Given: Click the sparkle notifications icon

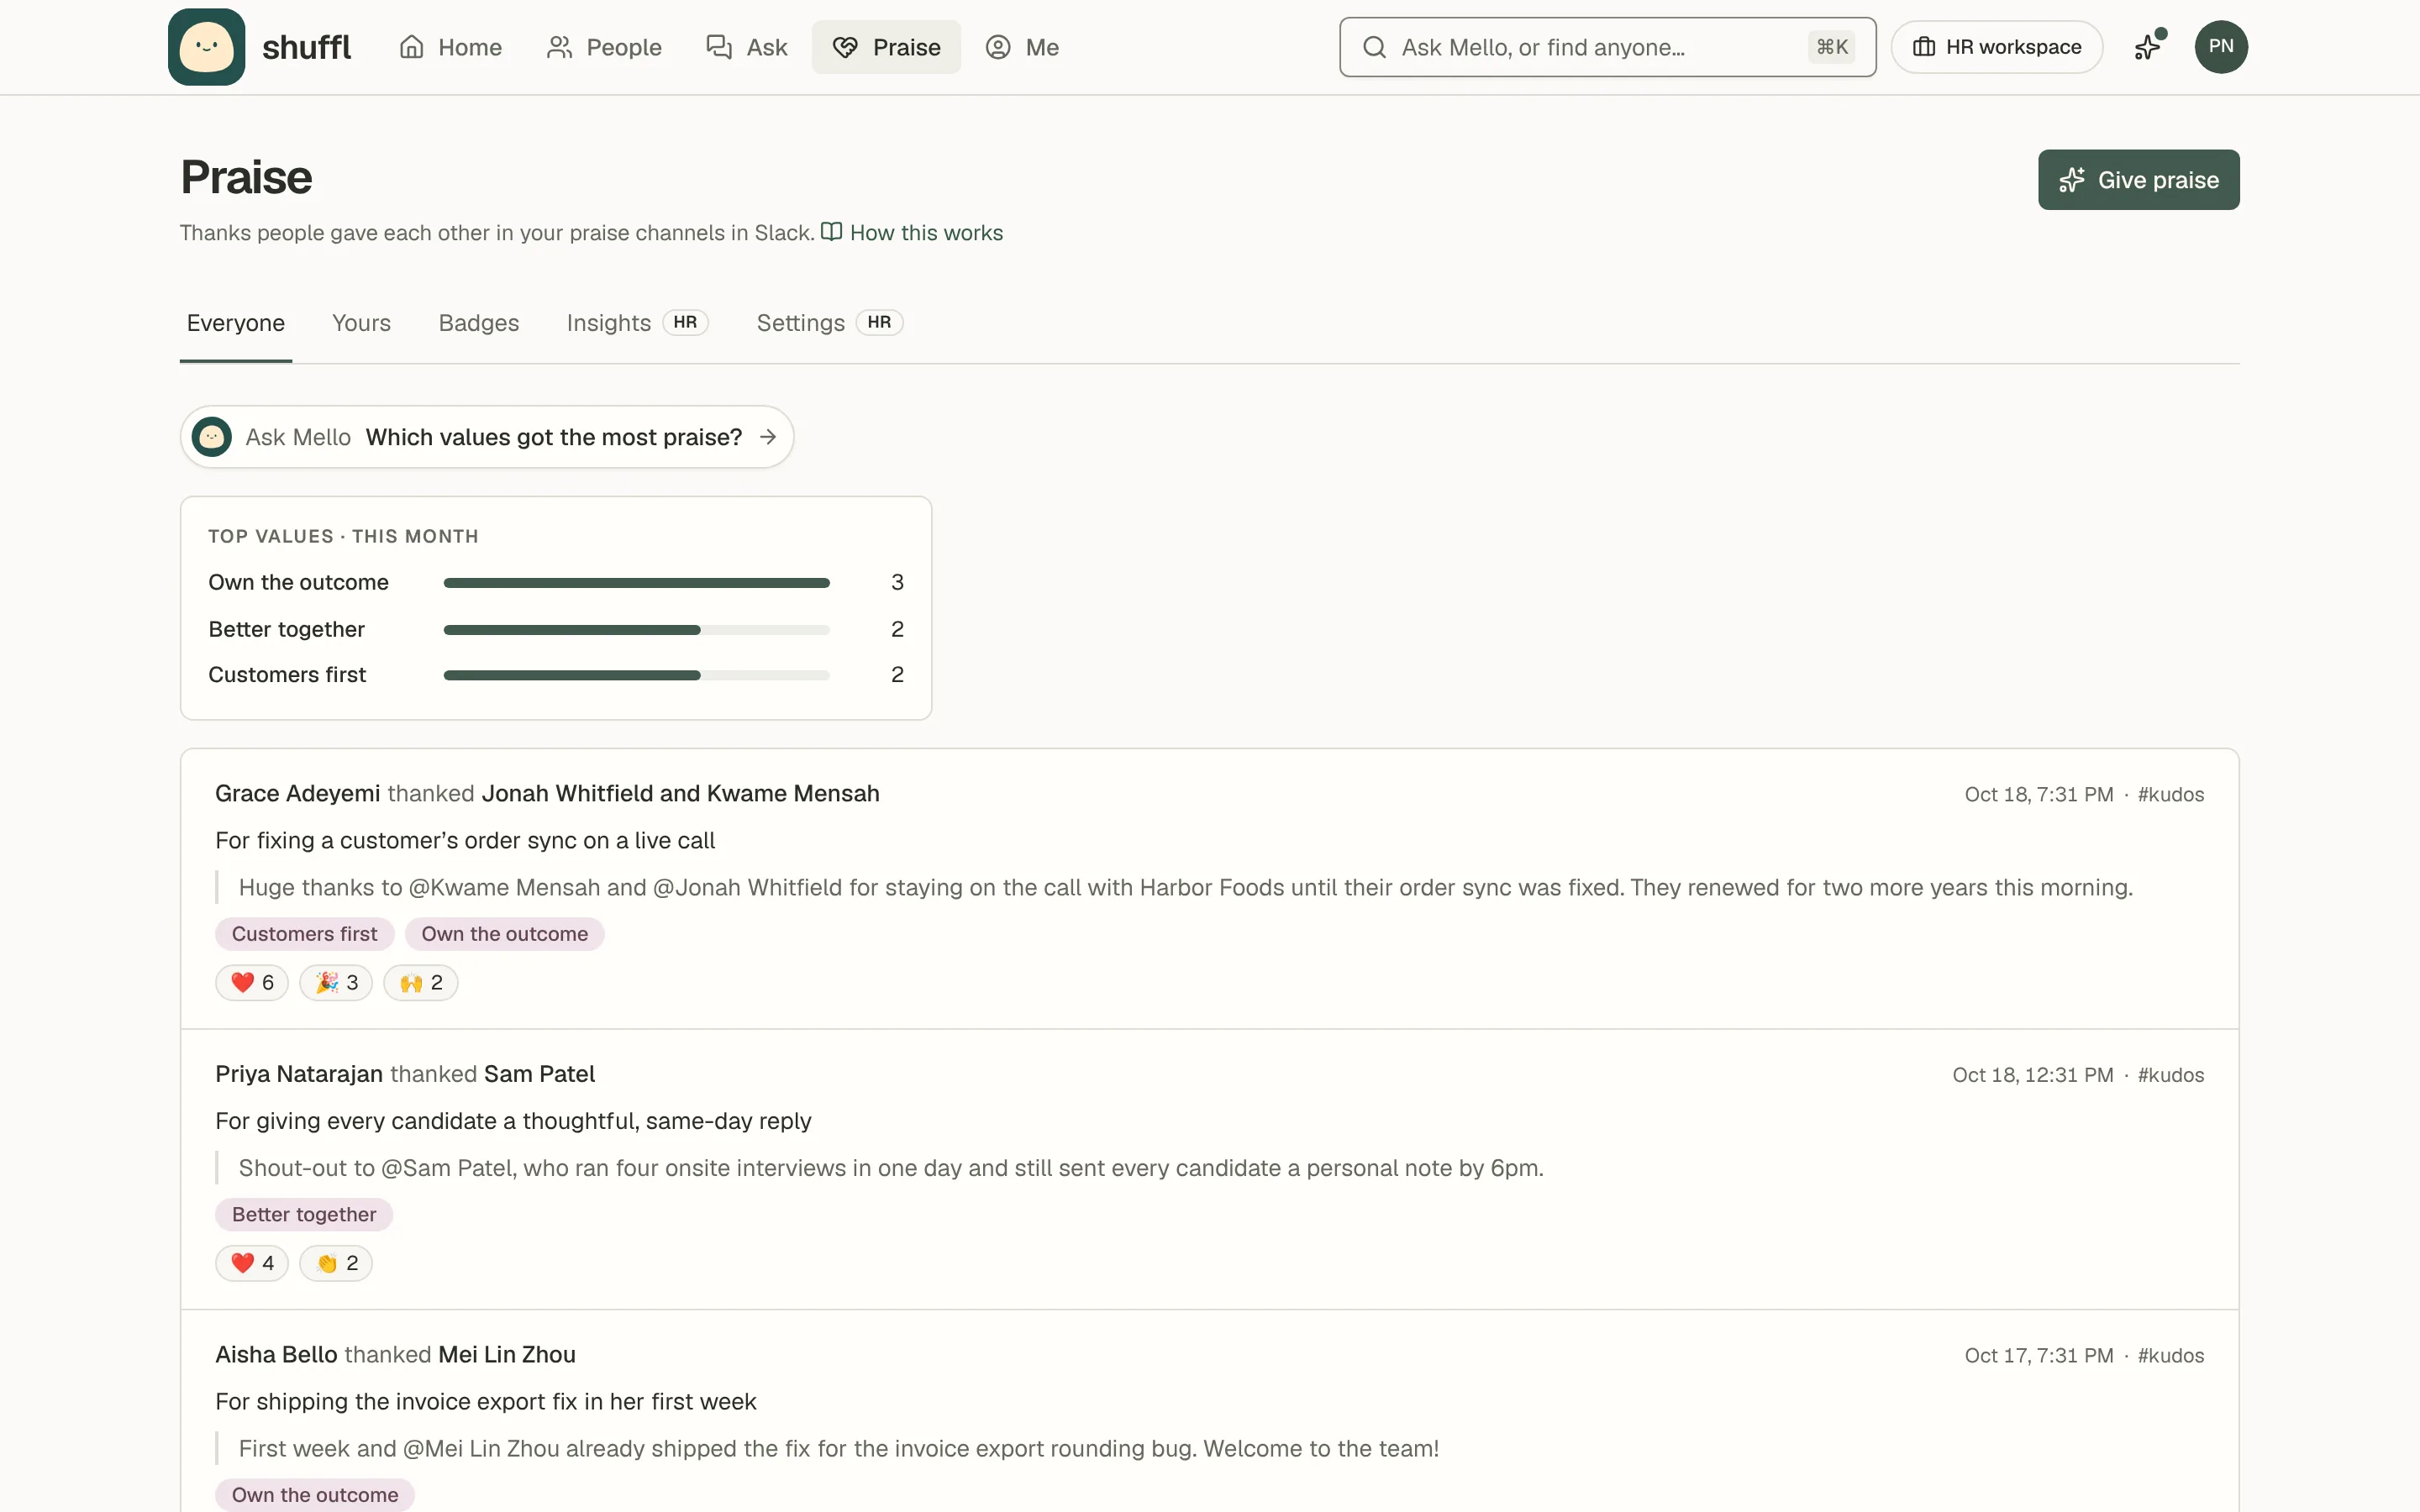Looking at the screenshot, I should pyautogui.click(x=2148, y=47).
